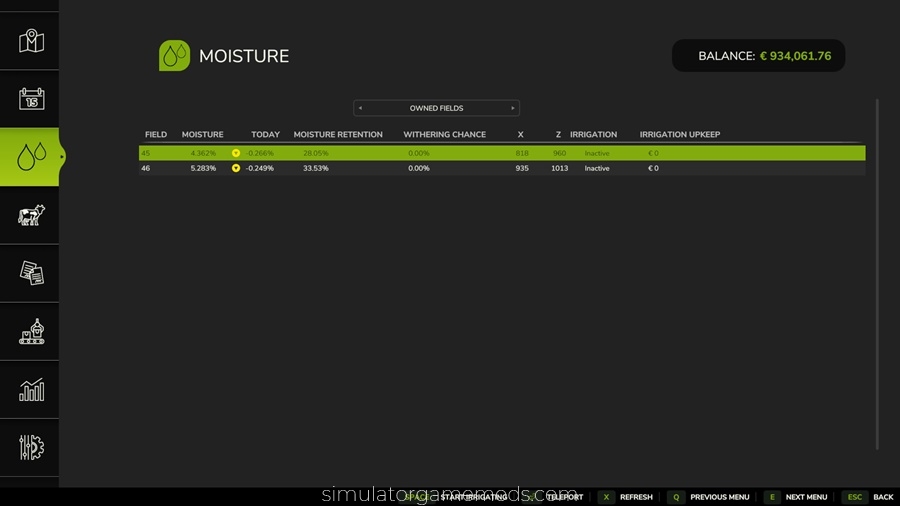This screenshot has height=506, width=900.
Task: Open the map page from sidebar
Action: [31, 41]
